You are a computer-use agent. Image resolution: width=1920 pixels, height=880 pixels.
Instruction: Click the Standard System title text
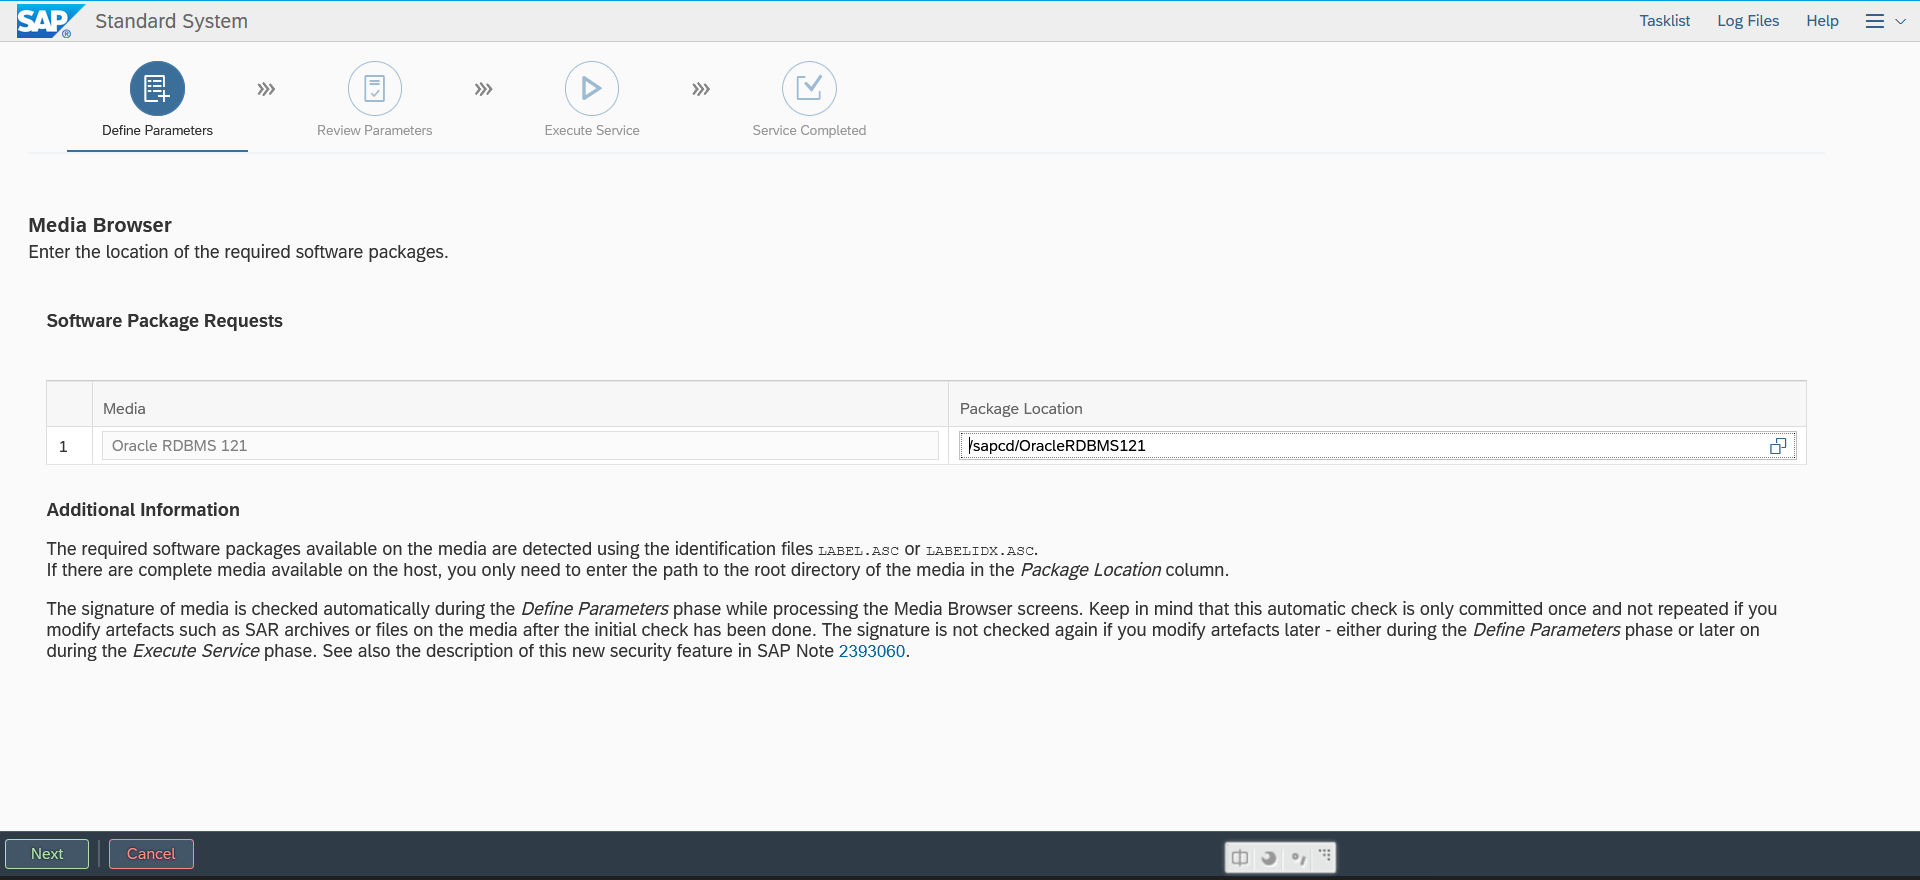point(171,21)
